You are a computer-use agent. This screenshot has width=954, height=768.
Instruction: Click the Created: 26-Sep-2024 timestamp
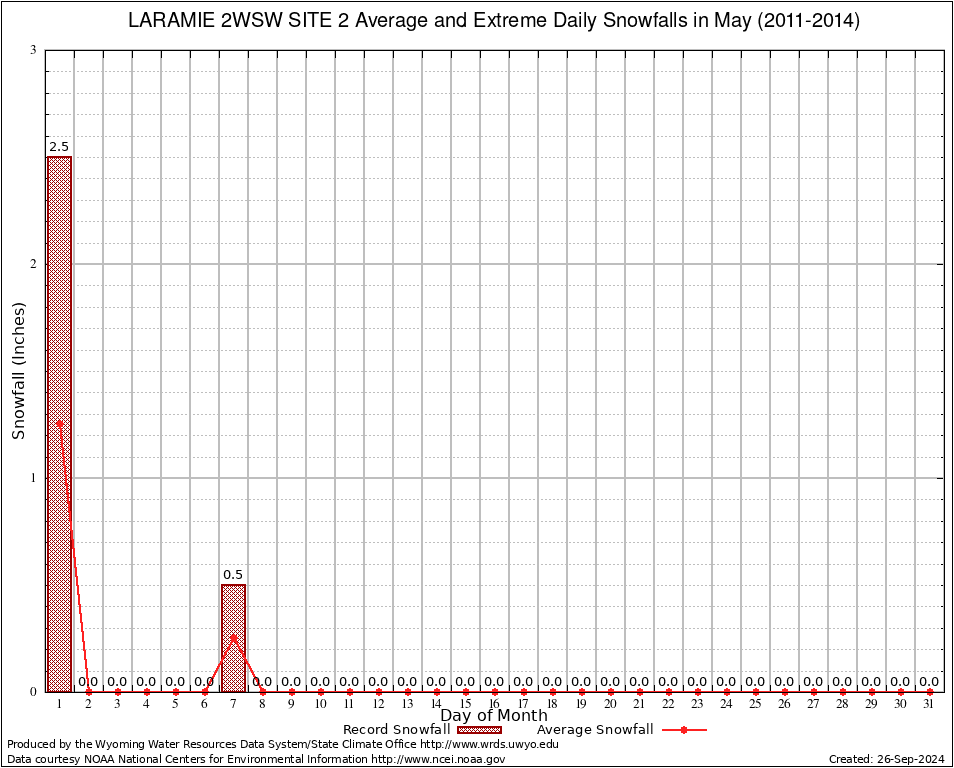click(x=886, y=759)
